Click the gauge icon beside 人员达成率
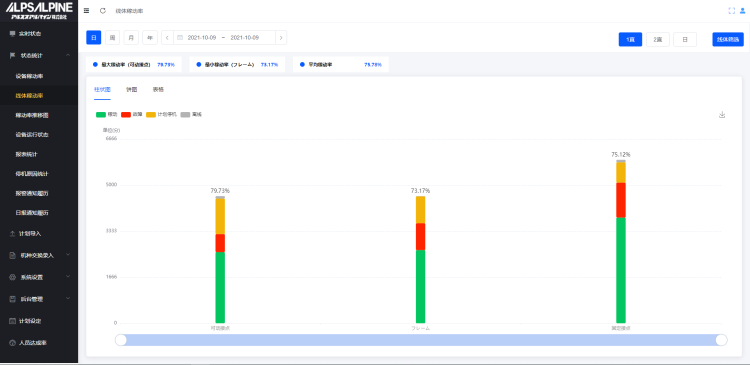750x365 pixels. (x=12, y=343)
